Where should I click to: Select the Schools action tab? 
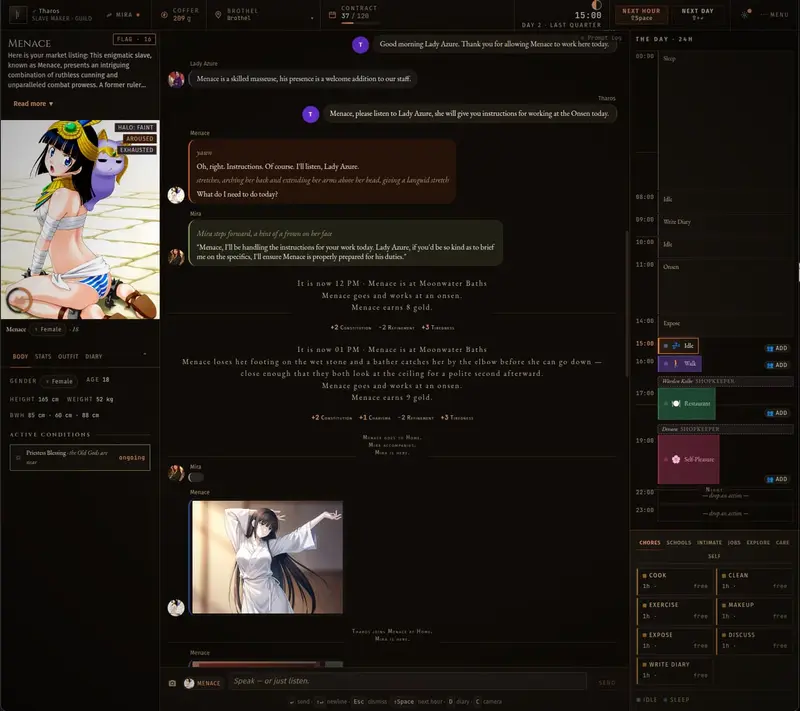[x=679, y=543]
